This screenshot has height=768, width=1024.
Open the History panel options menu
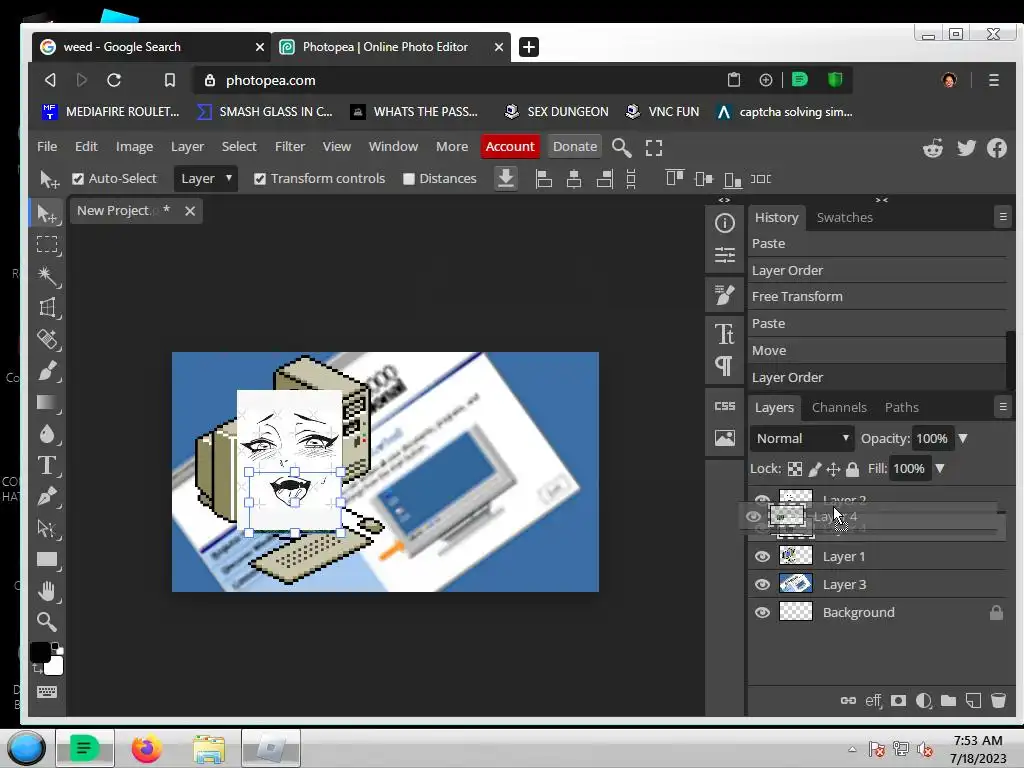click(x=1003, y=217)
